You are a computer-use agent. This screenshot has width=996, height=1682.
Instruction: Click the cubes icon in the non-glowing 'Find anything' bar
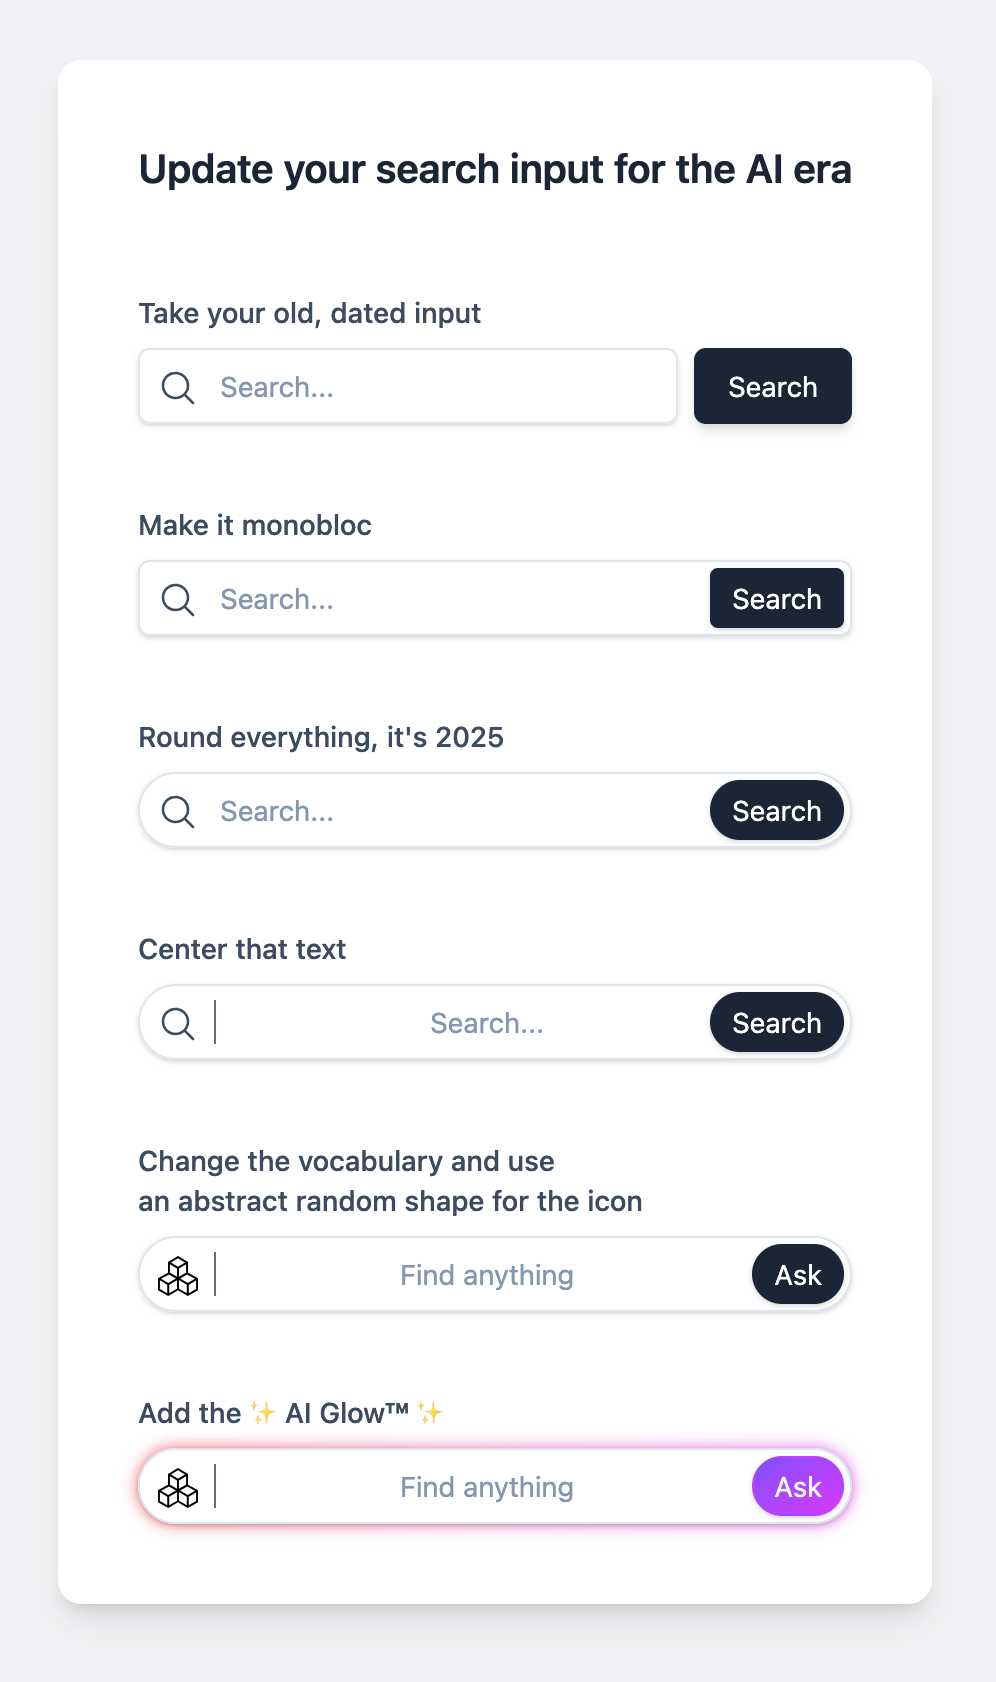click(178, 1276)
